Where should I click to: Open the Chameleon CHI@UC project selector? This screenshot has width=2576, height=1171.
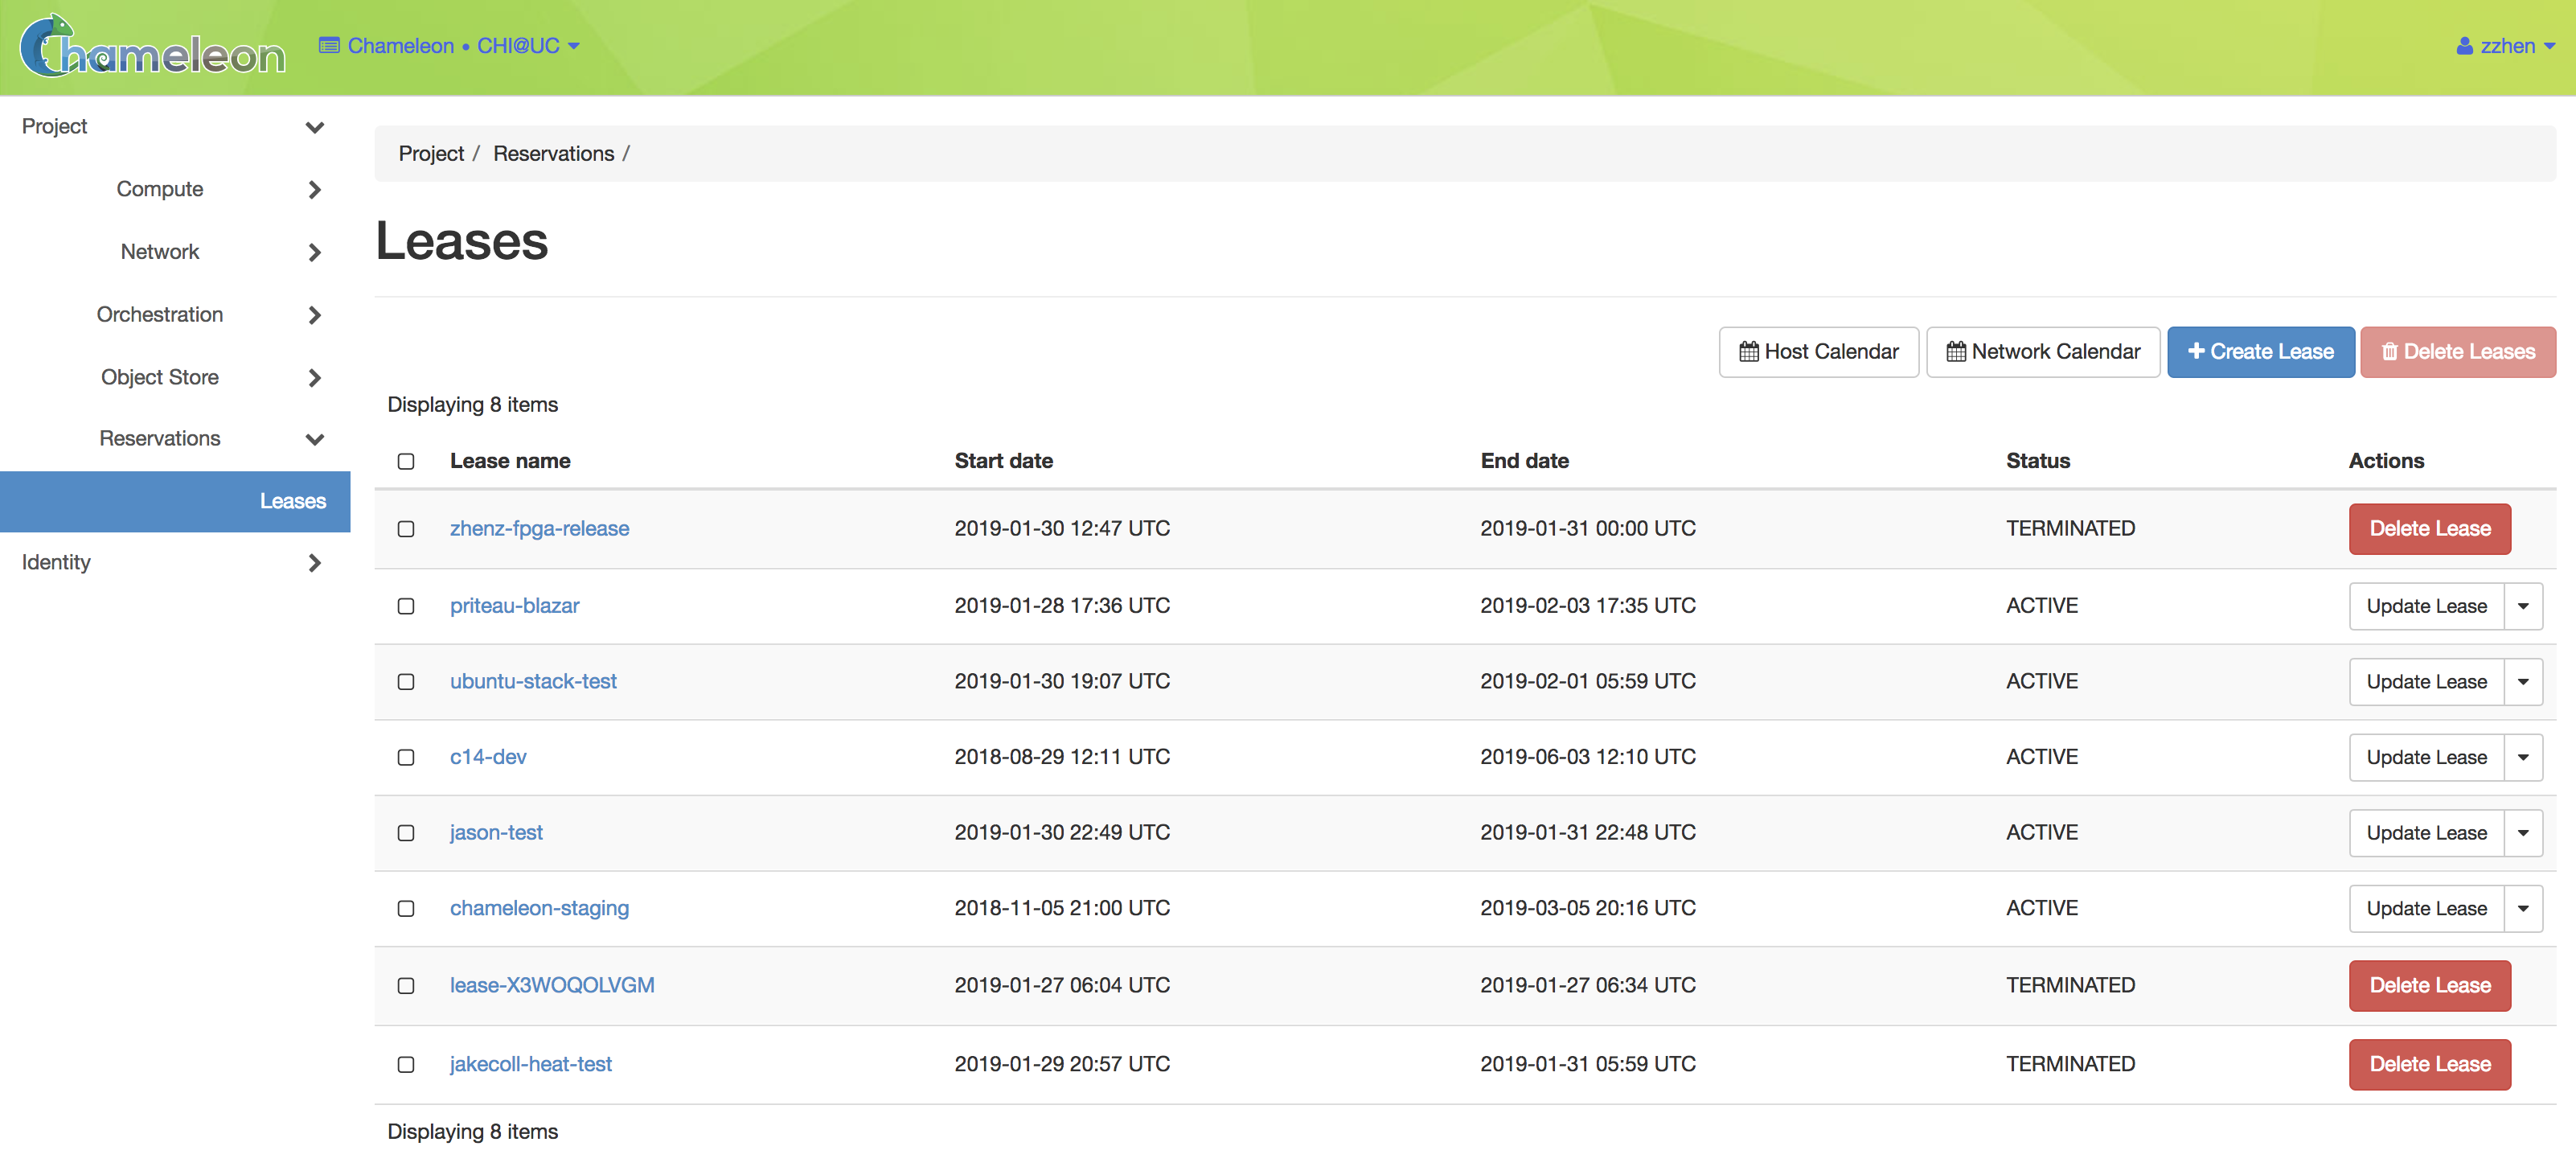[x=449, y=46]
